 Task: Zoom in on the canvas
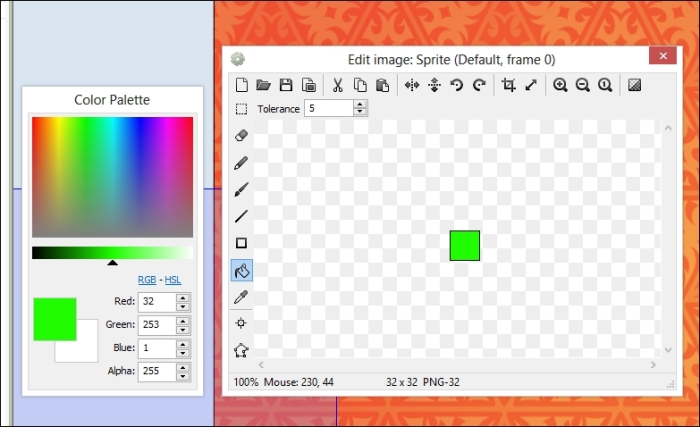coord(560,84)
